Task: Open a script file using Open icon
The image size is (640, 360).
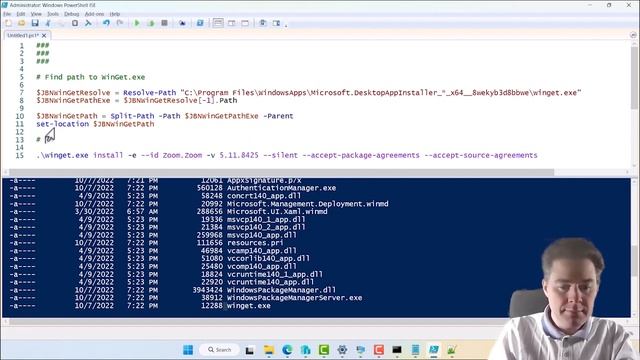Action: [x=22, y=23]
